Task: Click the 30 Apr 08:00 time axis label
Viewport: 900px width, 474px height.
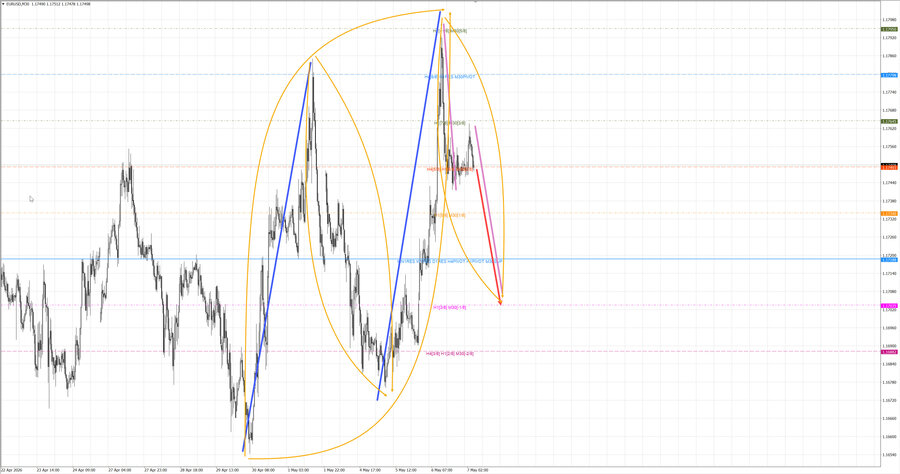Action: pyautogui.click(x=263, y=470)
